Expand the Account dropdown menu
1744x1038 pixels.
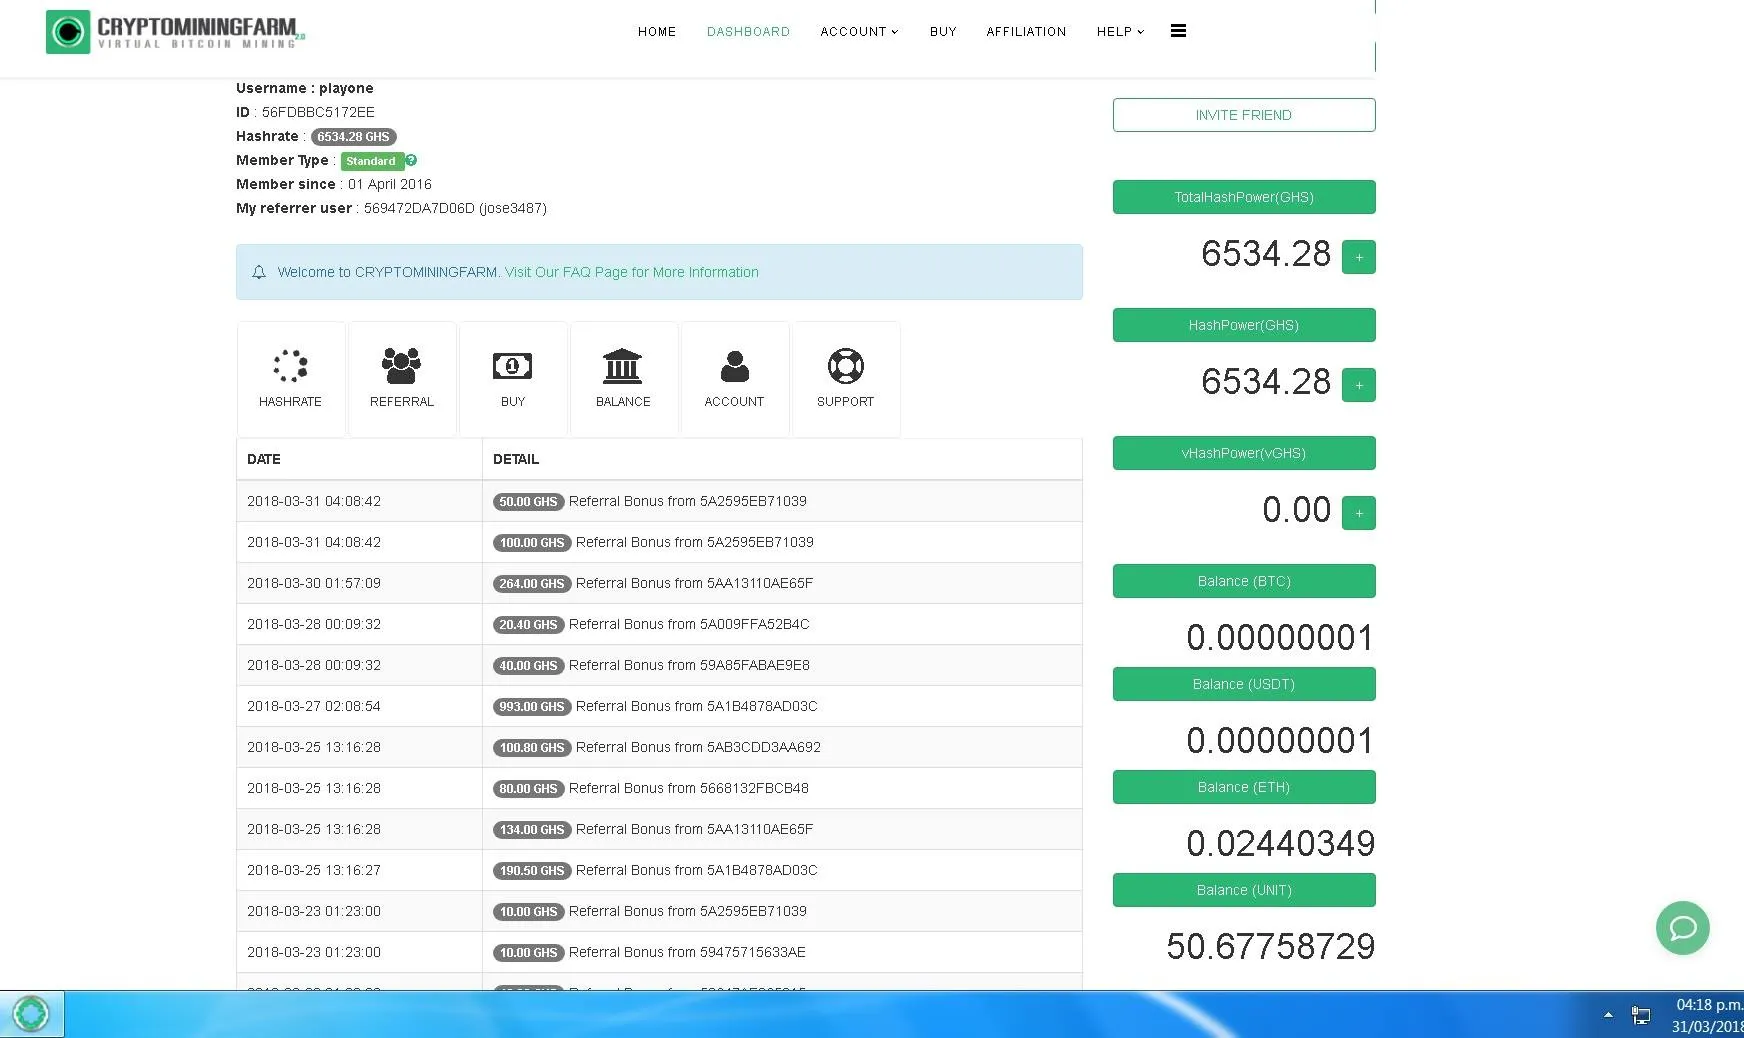pos(859,32)
